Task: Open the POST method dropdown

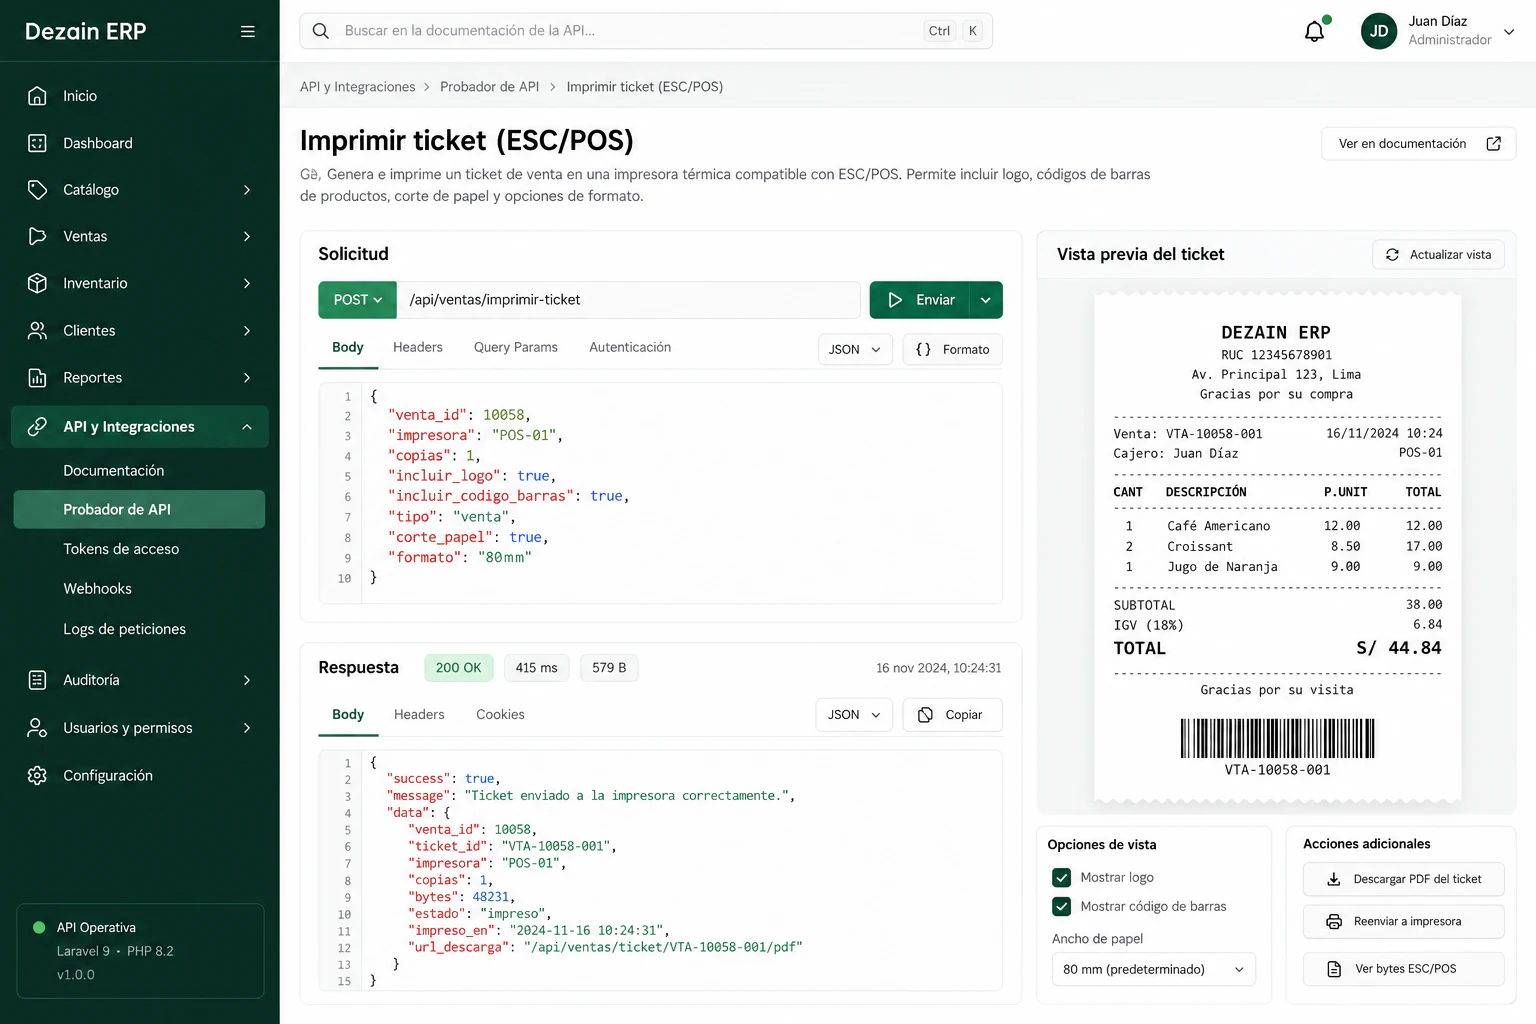Action: click(358, 300)
